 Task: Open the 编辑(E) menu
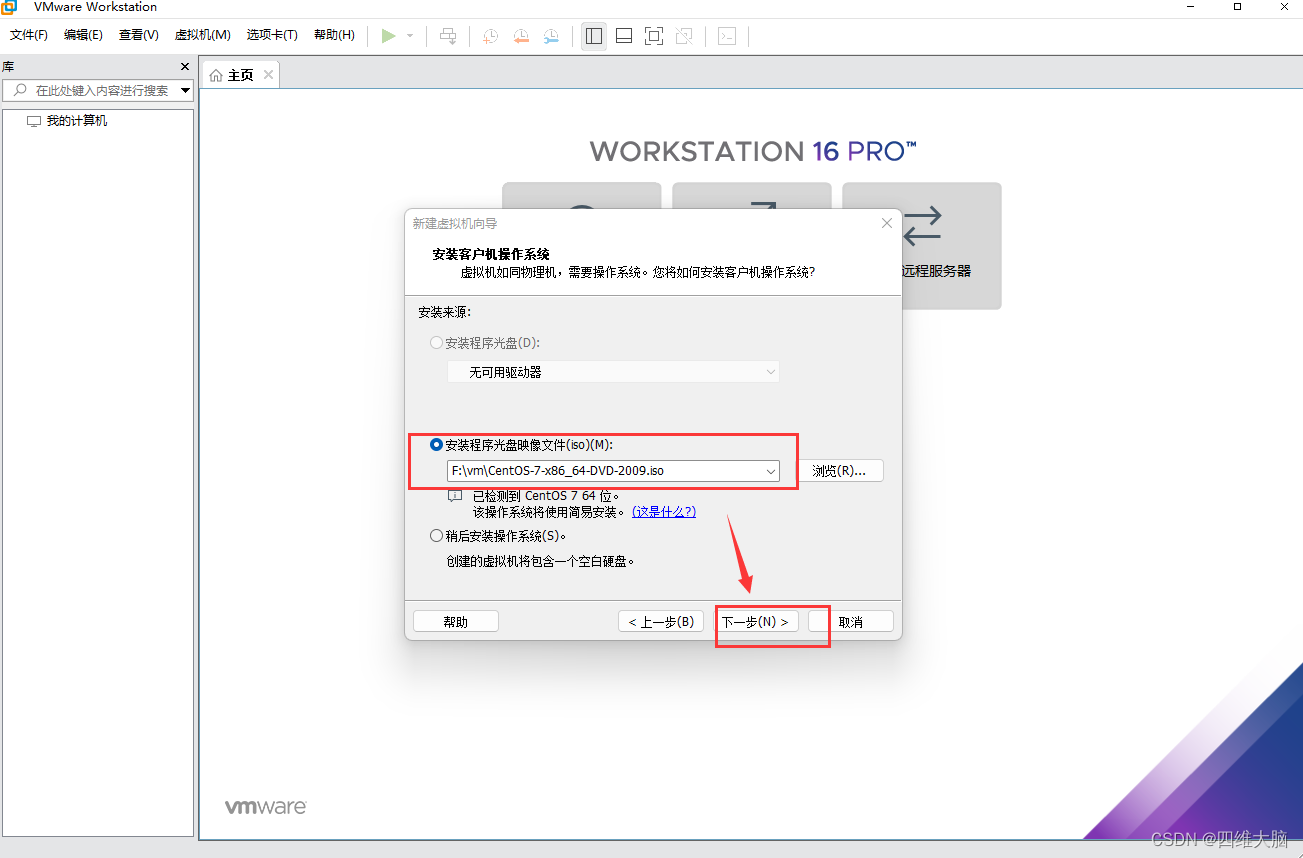click(x=83, y=35)
